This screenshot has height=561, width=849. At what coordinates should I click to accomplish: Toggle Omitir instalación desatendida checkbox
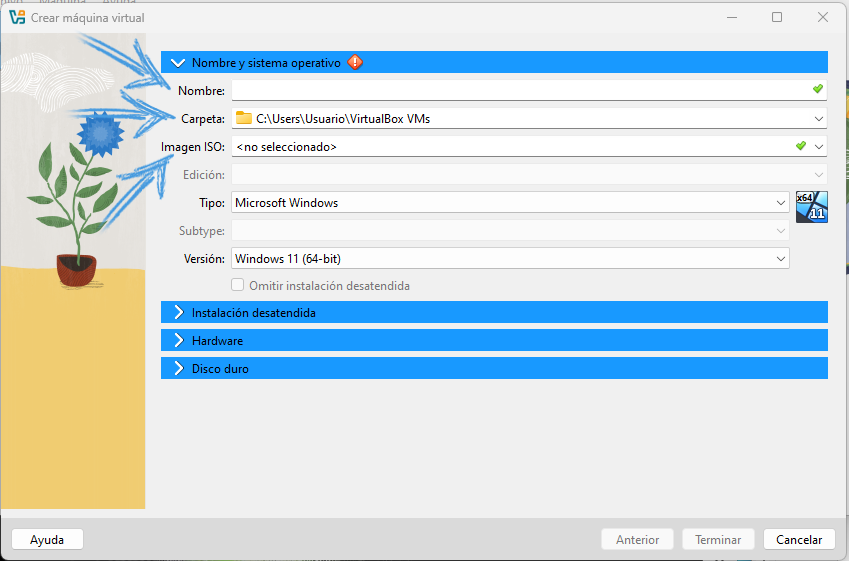coord(238,286)
